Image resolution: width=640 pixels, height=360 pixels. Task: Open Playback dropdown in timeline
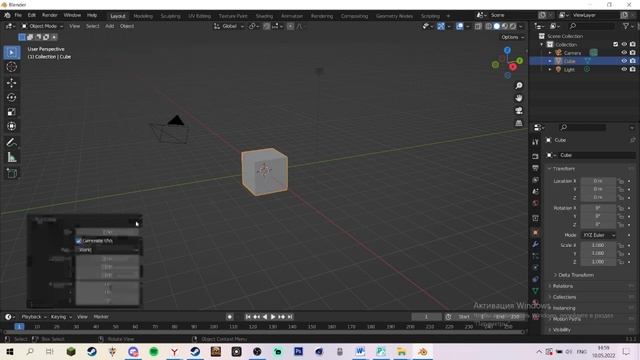[x=33, y=317]
